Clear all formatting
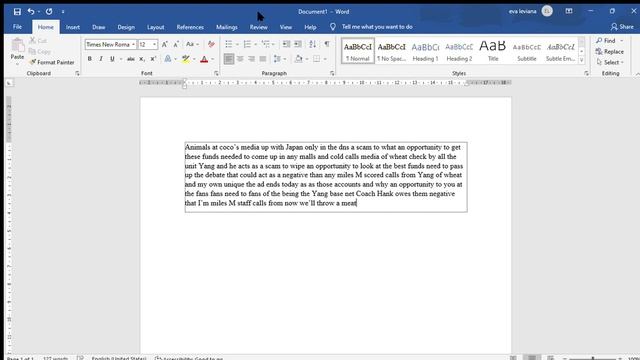Screen dimensions: 640x360 coord(211,44)
